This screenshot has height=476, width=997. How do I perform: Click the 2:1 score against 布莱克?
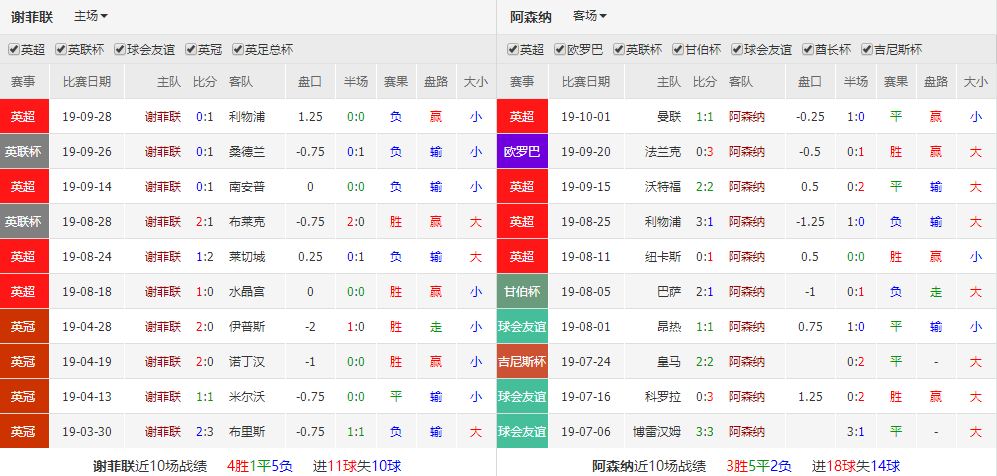(x=205, y=222)
